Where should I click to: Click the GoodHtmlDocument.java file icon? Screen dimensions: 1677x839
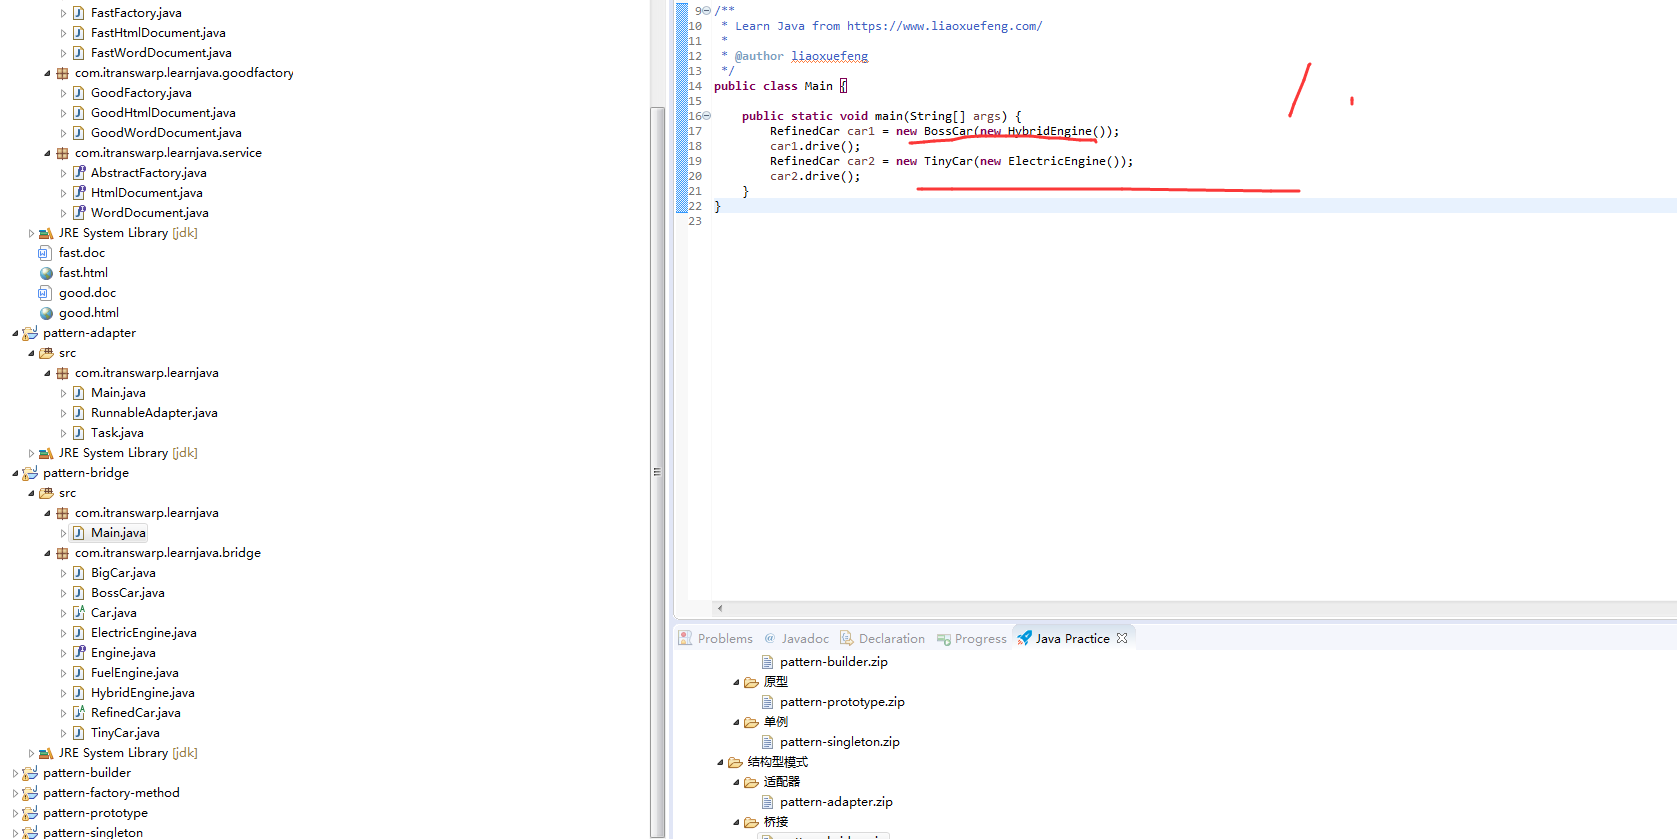78,113
